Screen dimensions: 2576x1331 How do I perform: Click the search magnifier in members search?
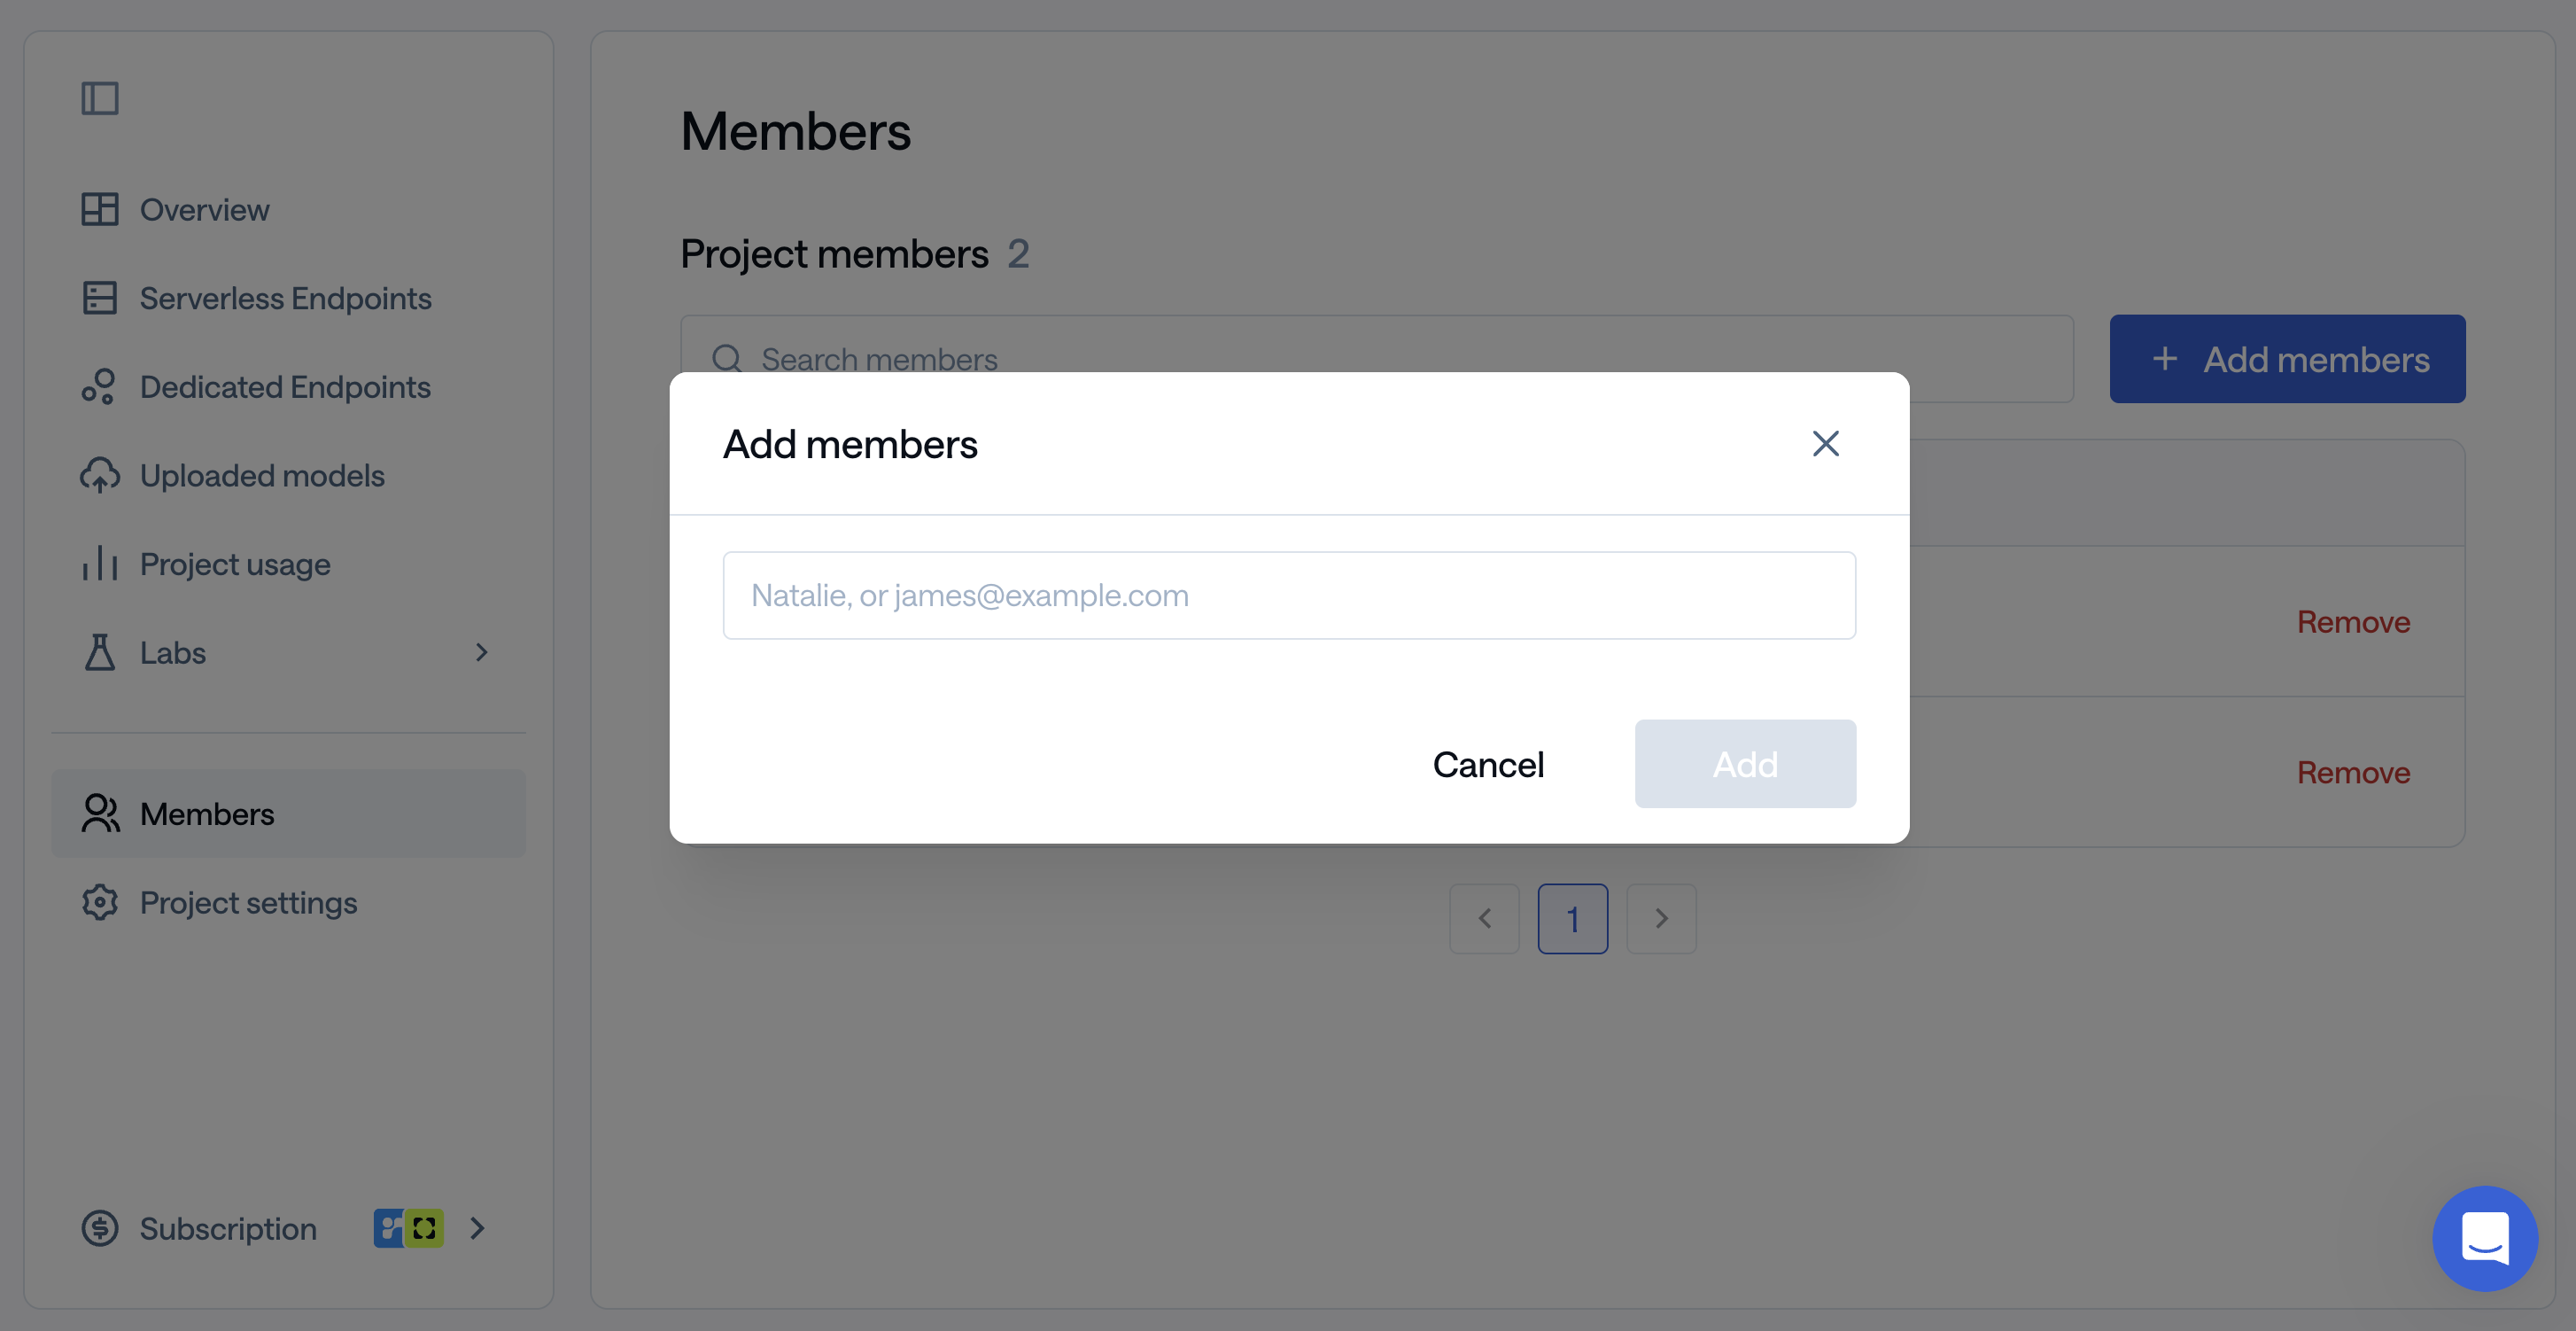coord(727,359)
